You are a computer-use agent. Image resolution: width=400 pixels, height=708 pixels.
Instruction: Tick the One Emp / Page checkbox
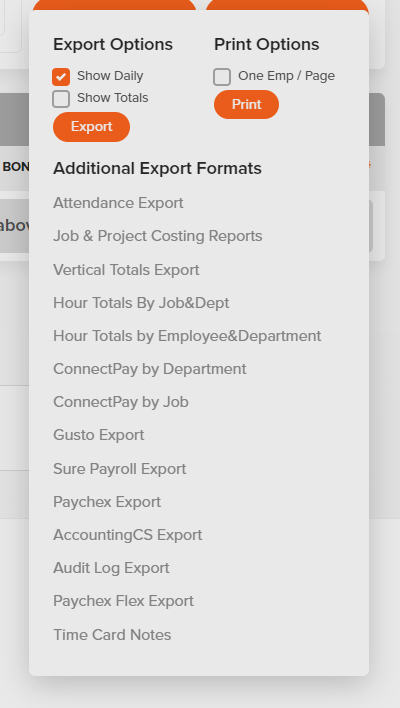222,77
